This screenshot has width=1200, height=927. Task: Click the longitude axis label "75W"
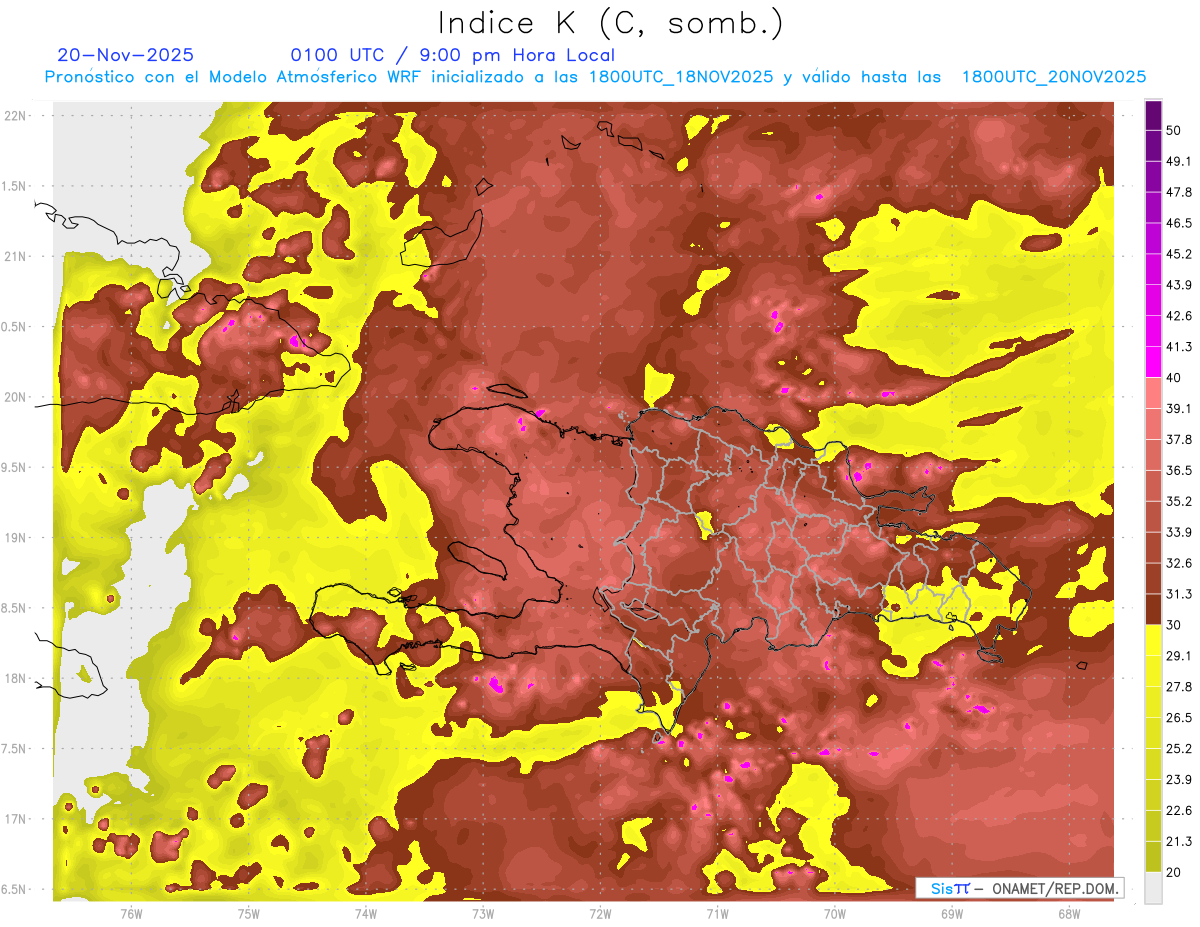coord(248,914)
